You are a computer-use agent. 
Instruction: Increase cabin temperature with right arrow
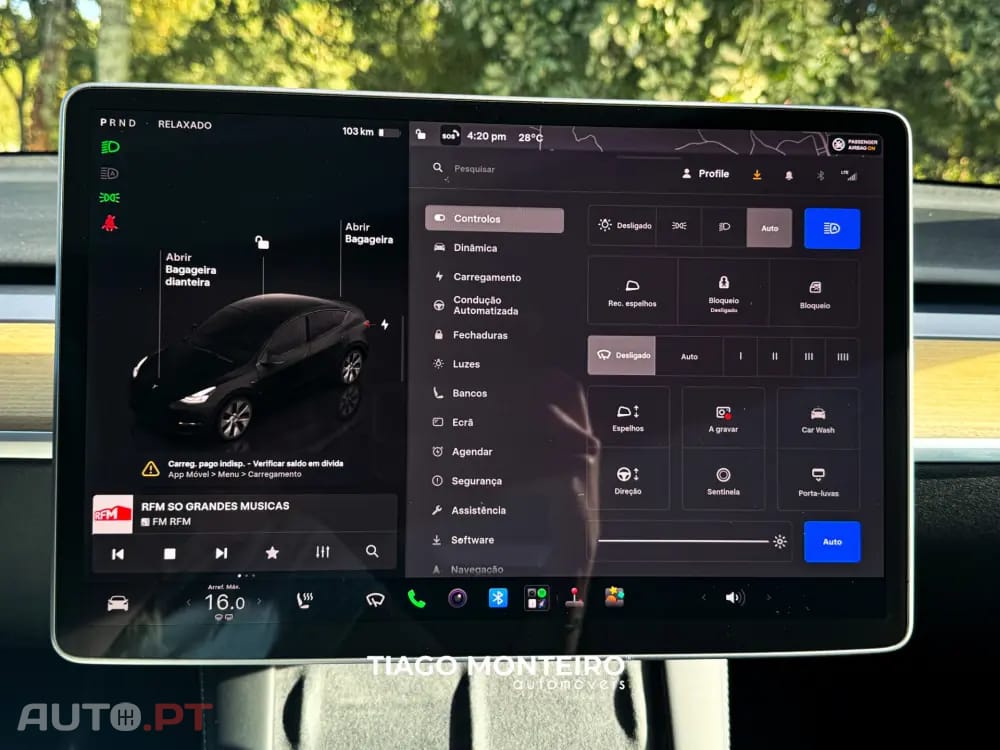pos(259,601)
